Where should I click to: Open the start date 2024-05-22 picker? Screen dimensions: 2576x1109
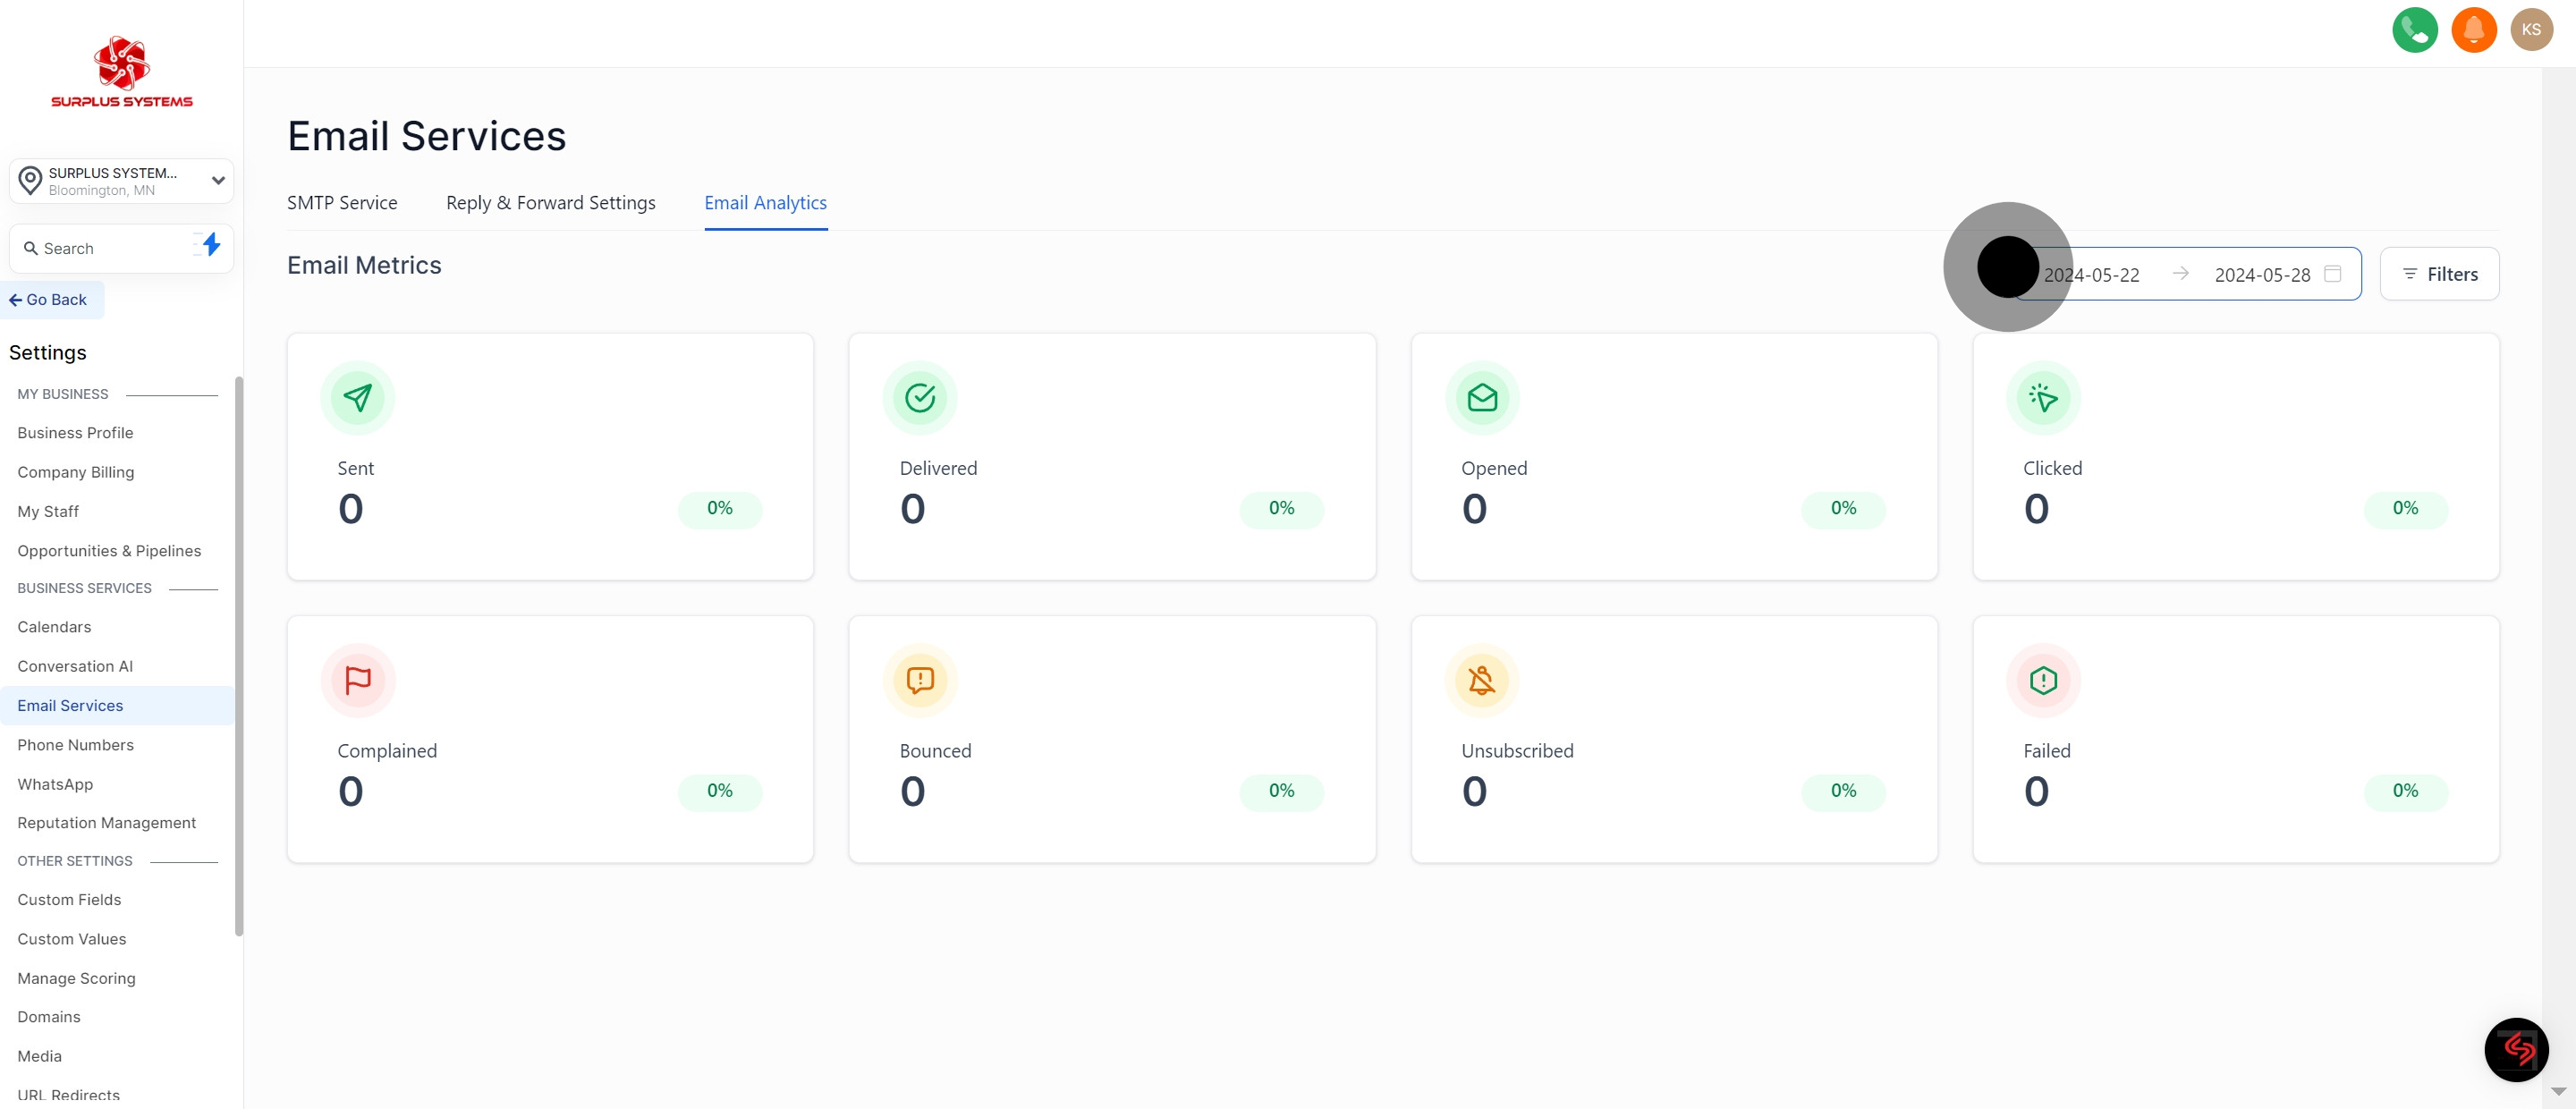coord(2091,275)
